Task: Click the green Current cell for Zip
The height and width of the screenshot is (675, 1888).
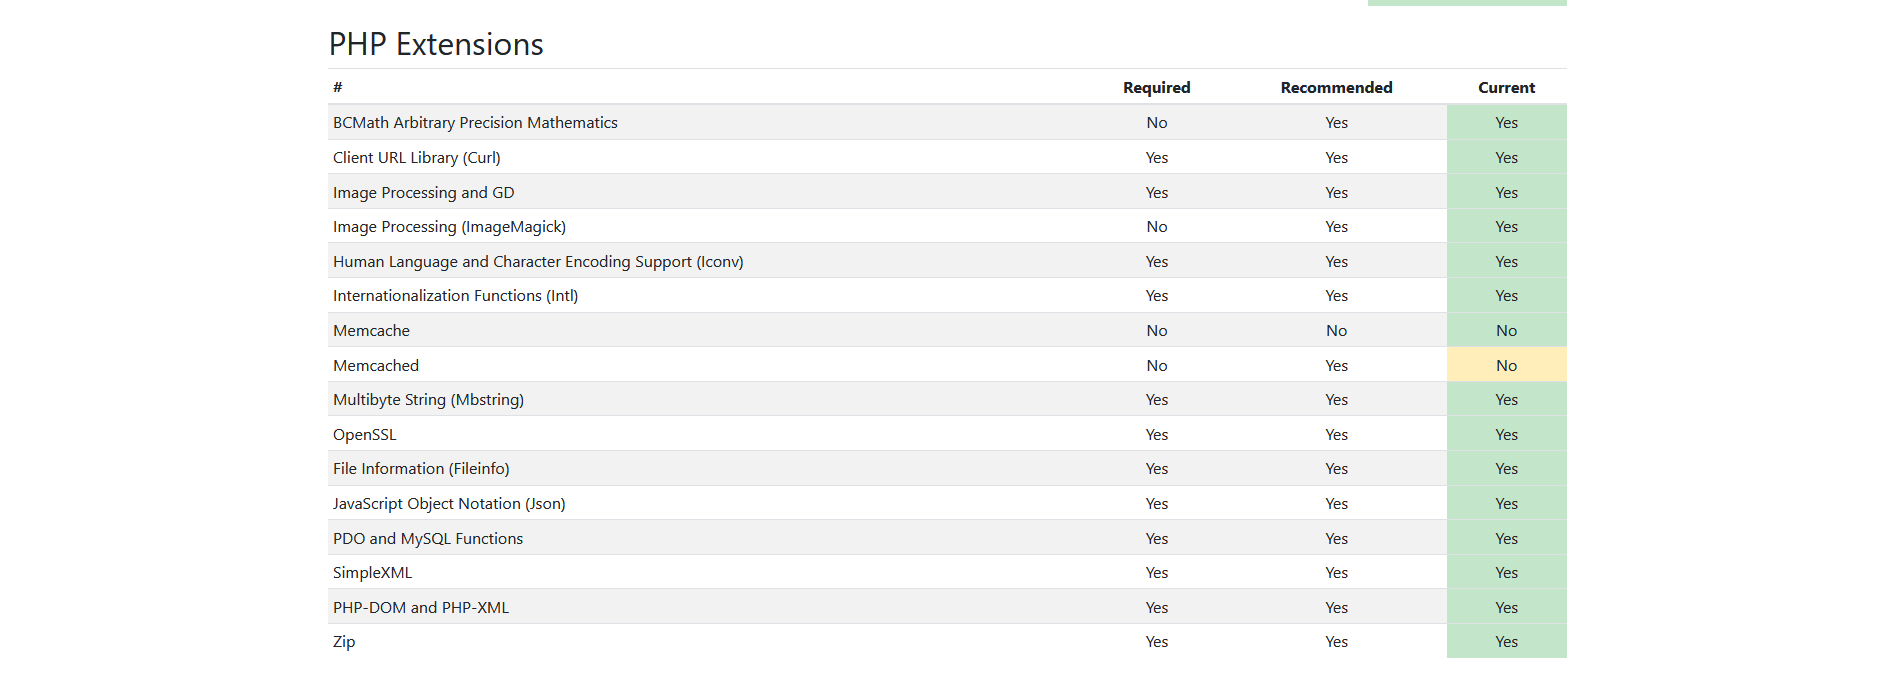Action: tap(1506, 642)
